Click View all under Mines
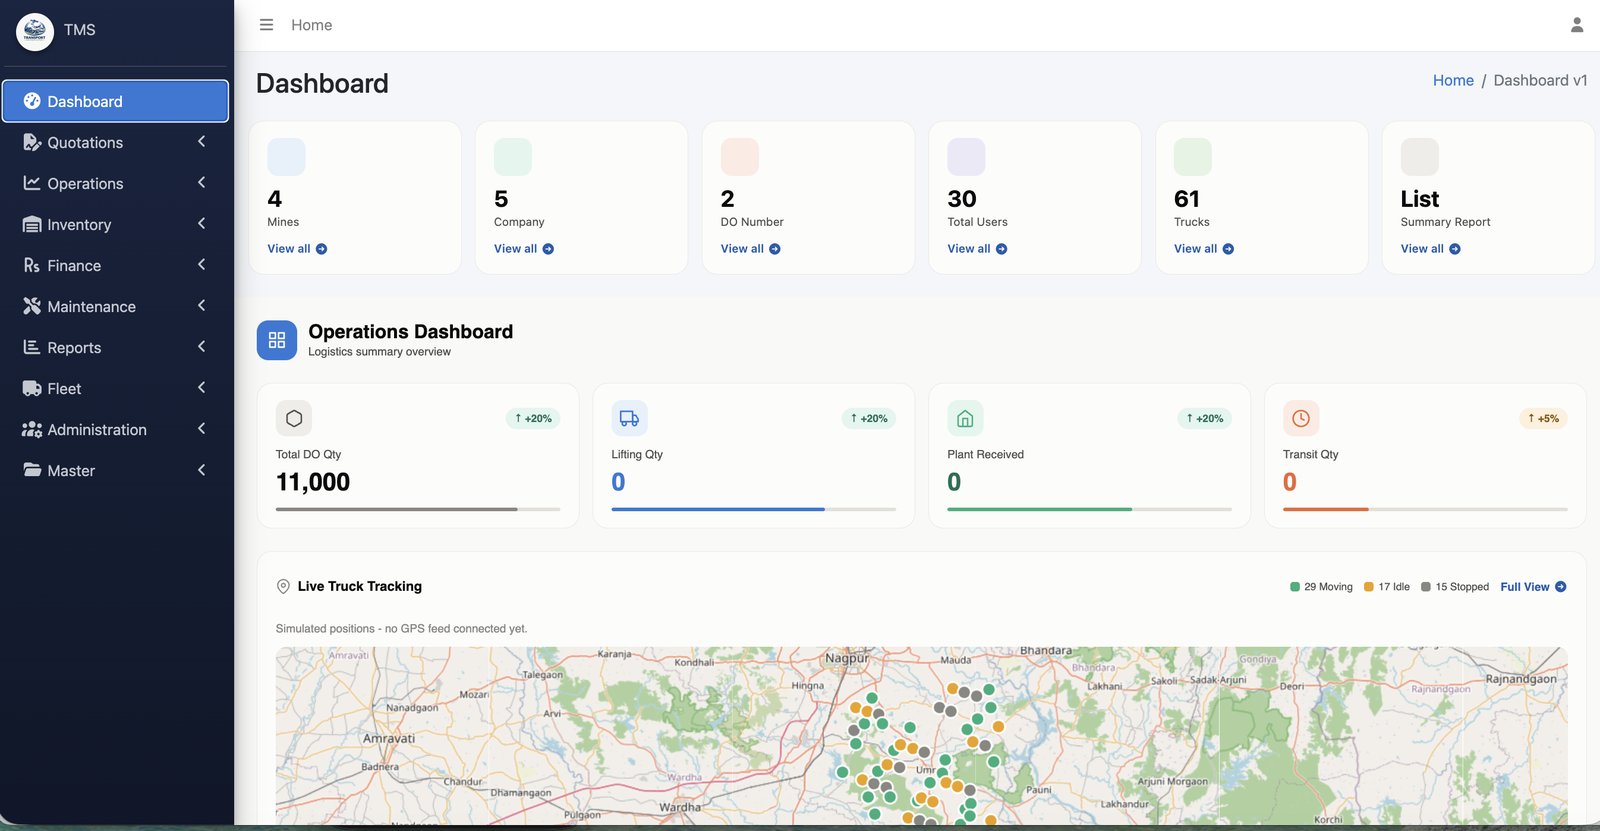Viewport: 1600px width, 831px height. point(297,249)
